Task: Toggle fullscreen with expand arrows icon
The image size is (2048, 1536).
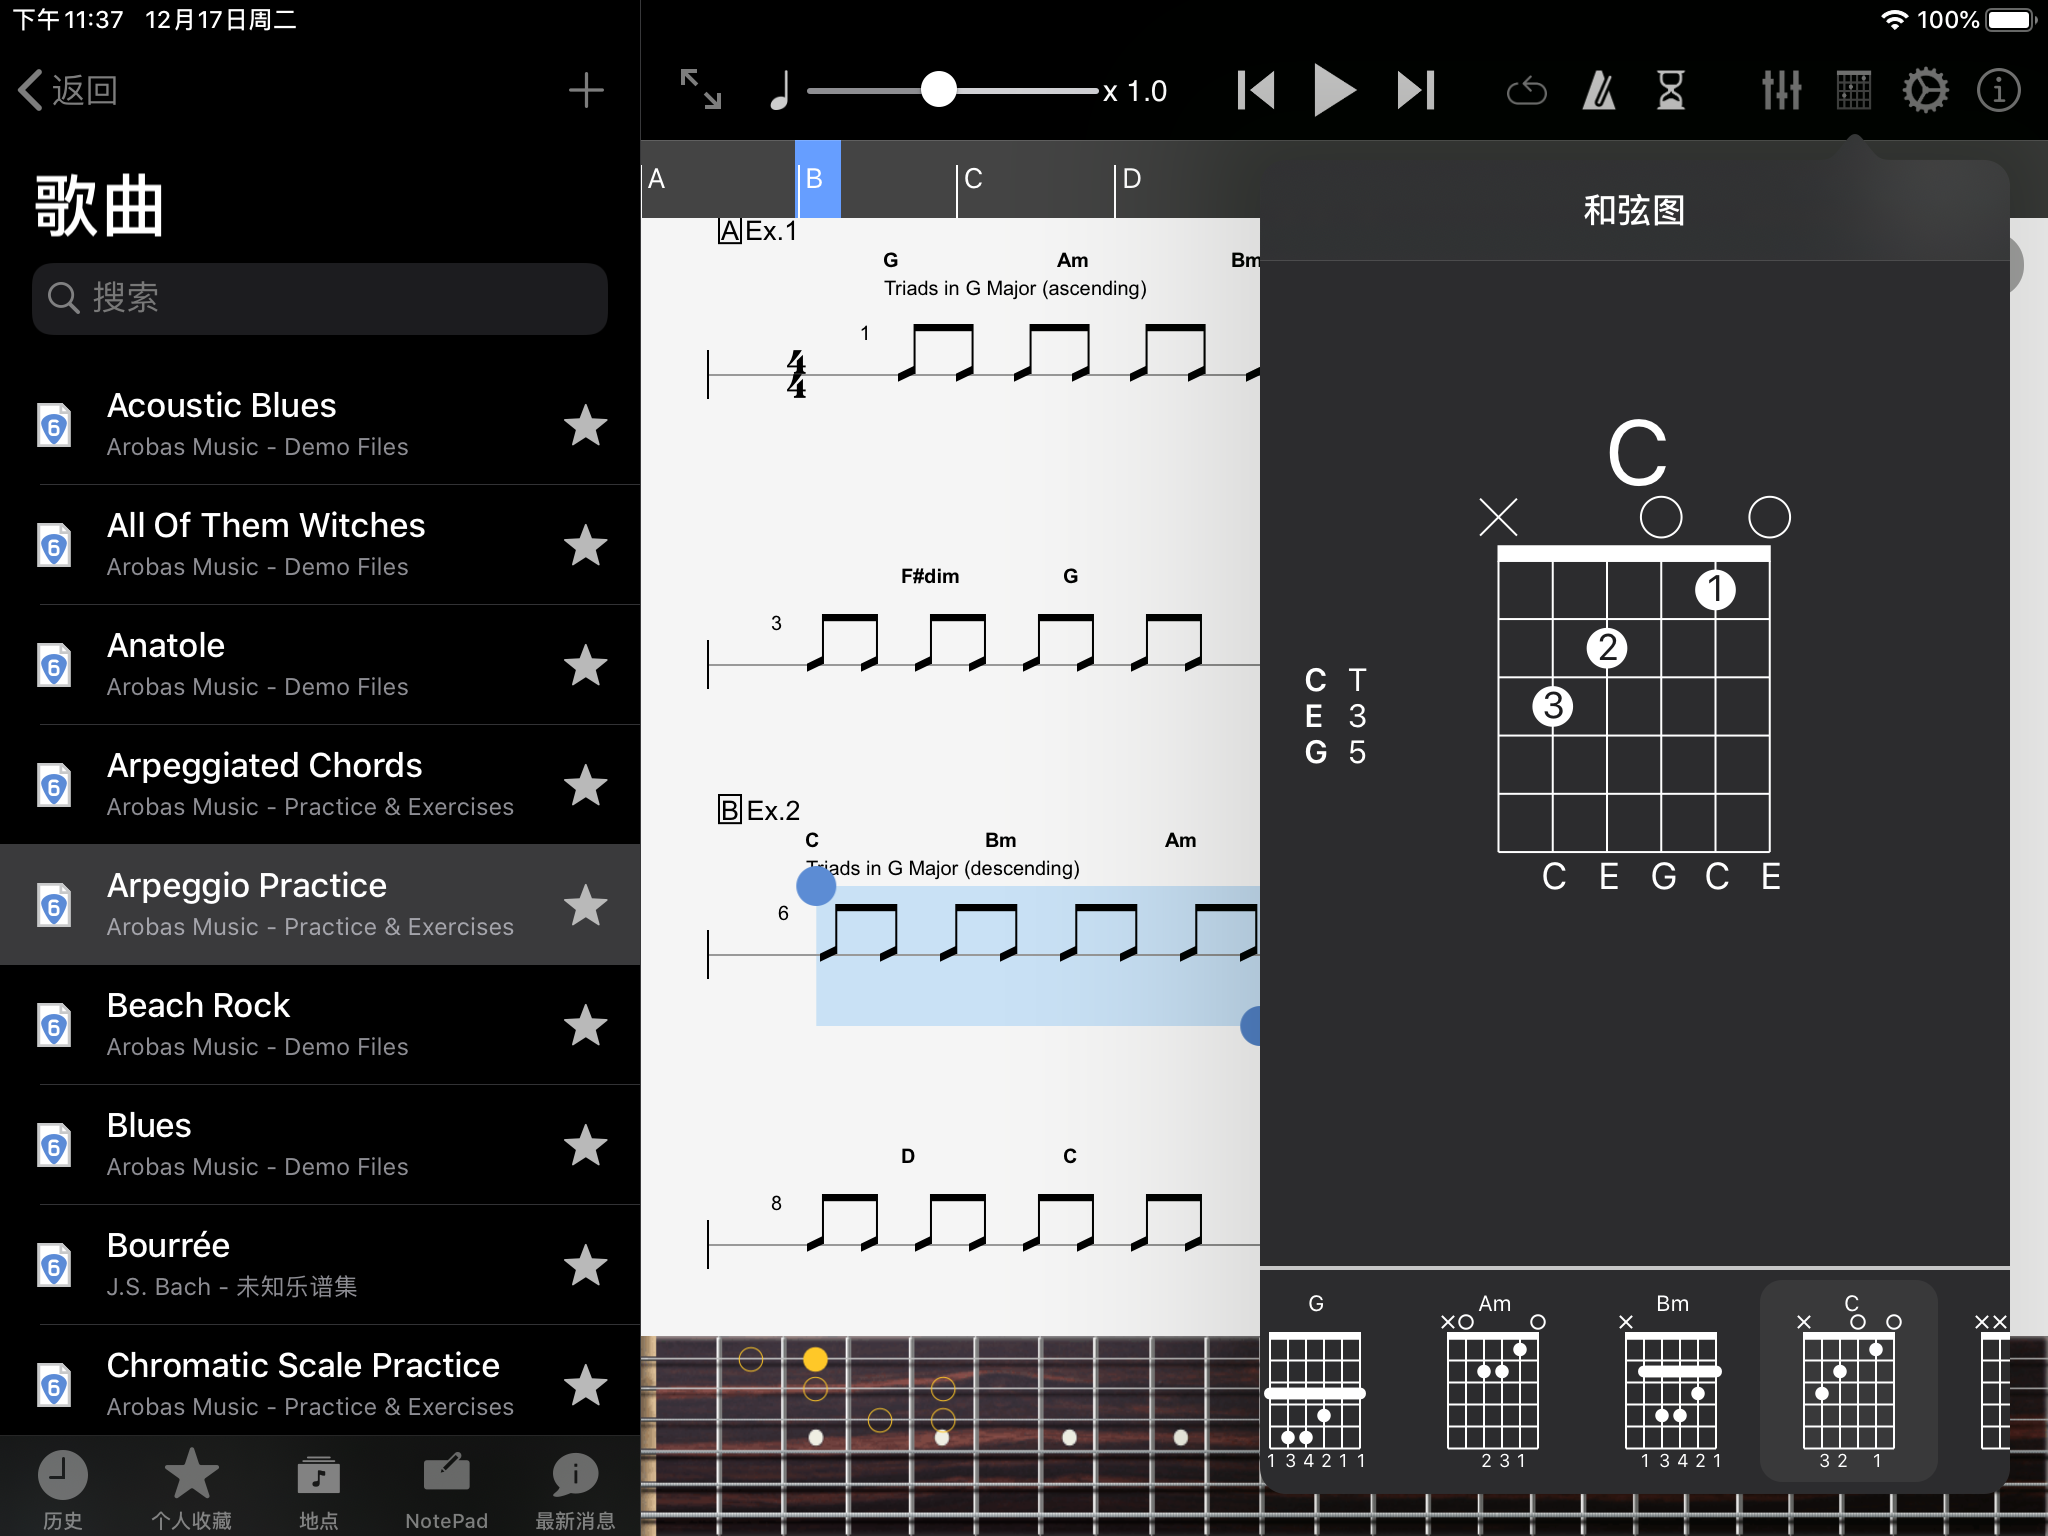Action: click(x=700, y=89)
